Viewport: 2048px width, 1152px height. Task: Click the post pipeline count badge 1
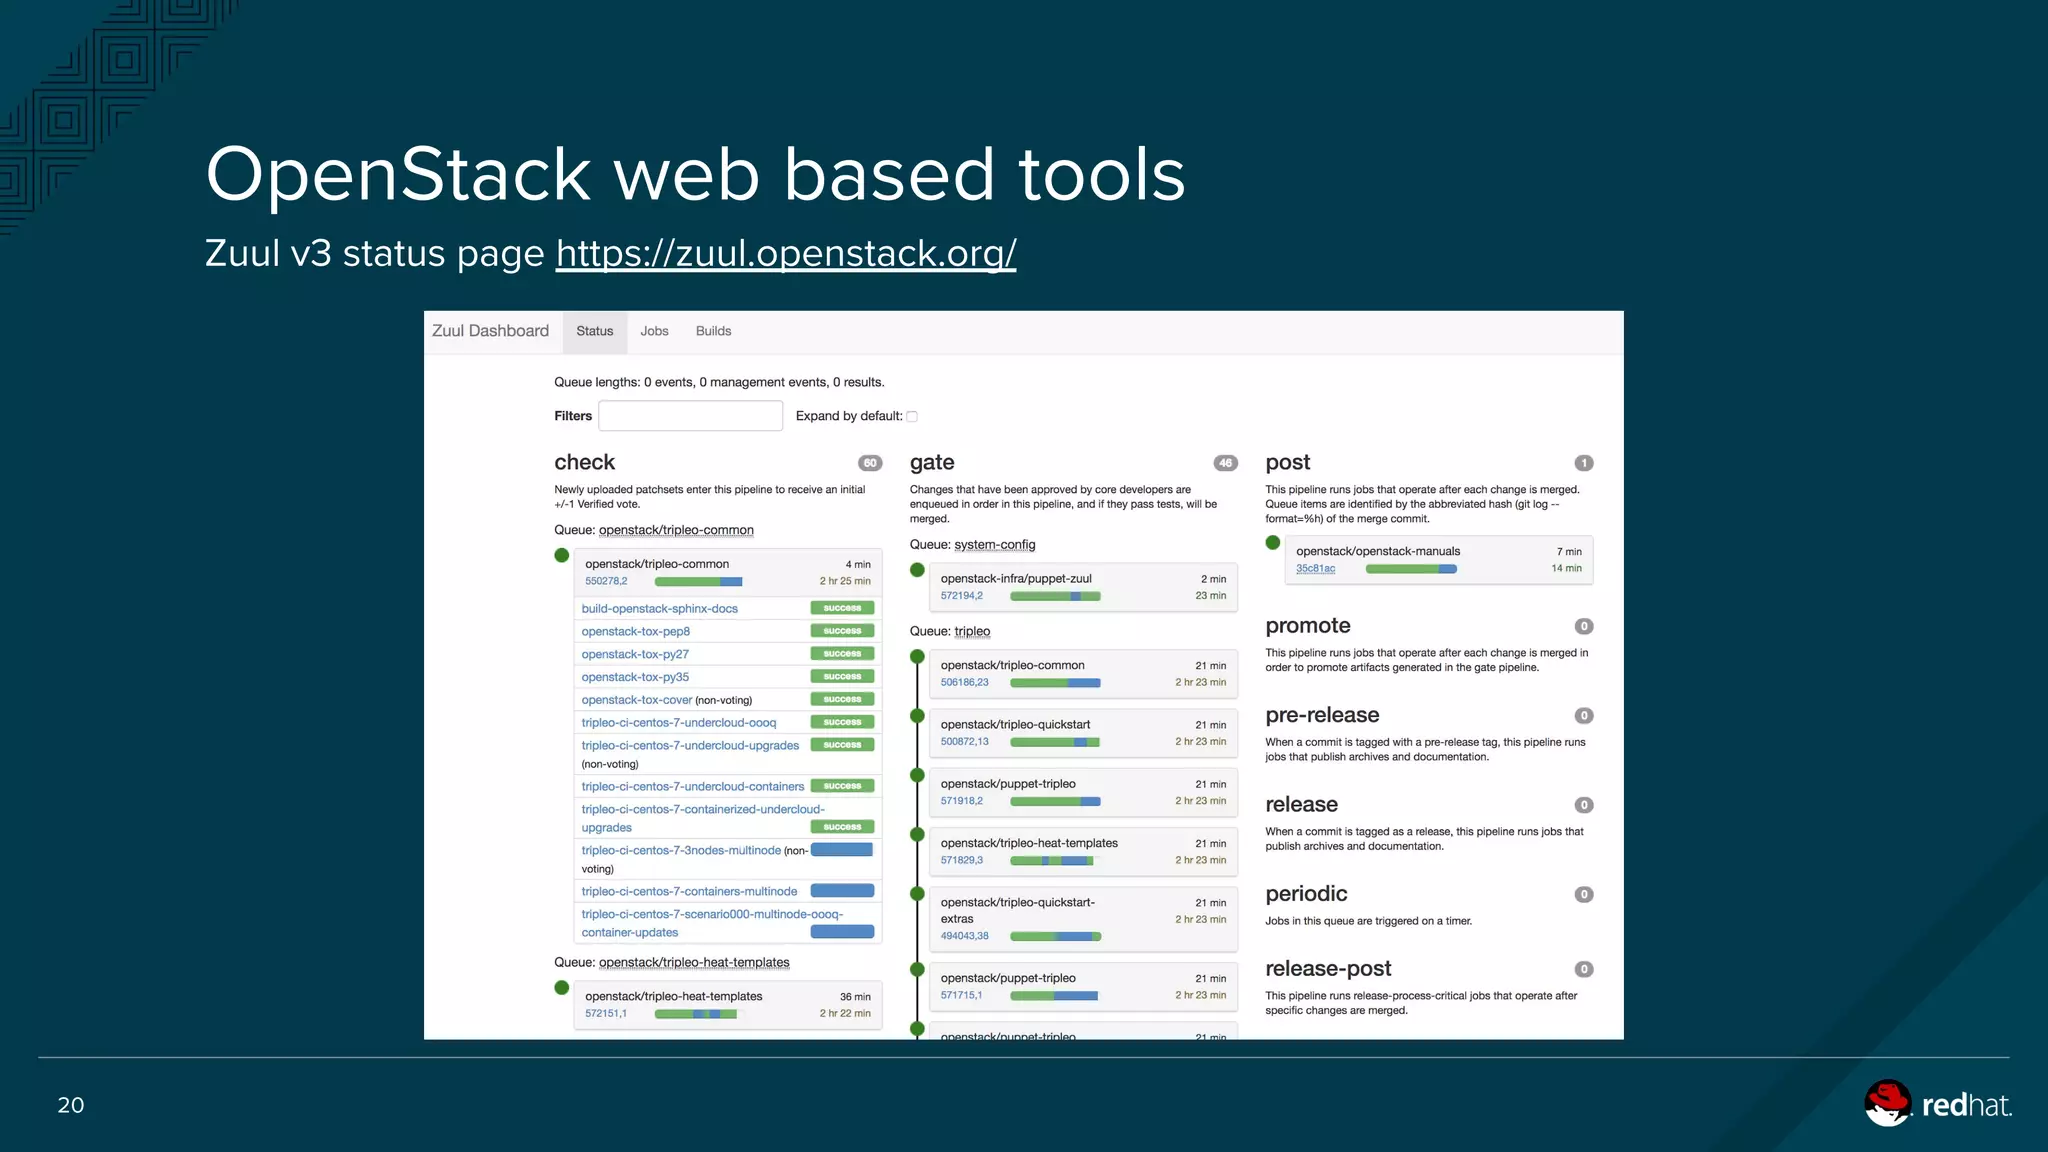(x=1584, y=463)
